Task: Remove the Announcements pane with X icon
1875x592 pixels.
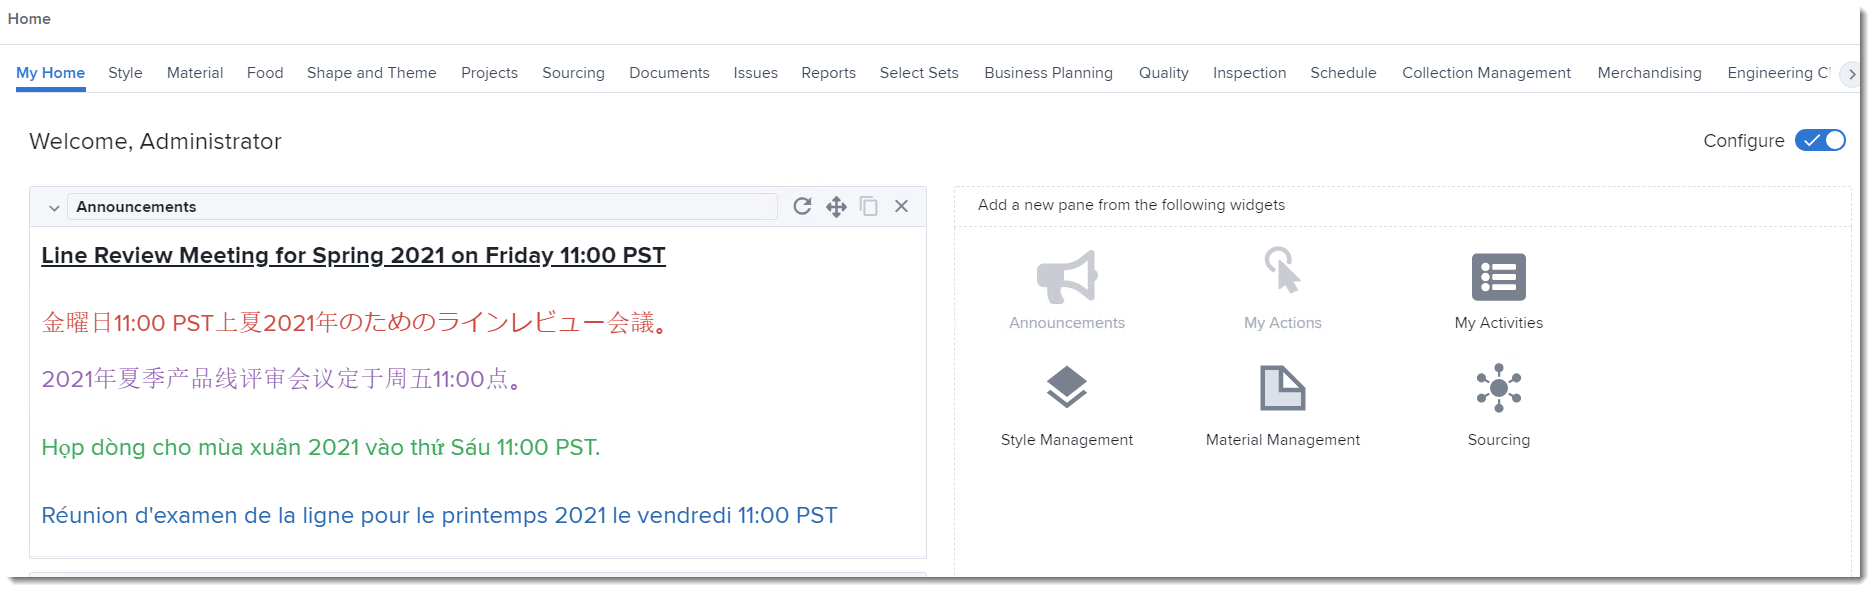Action: pos(901,206)
